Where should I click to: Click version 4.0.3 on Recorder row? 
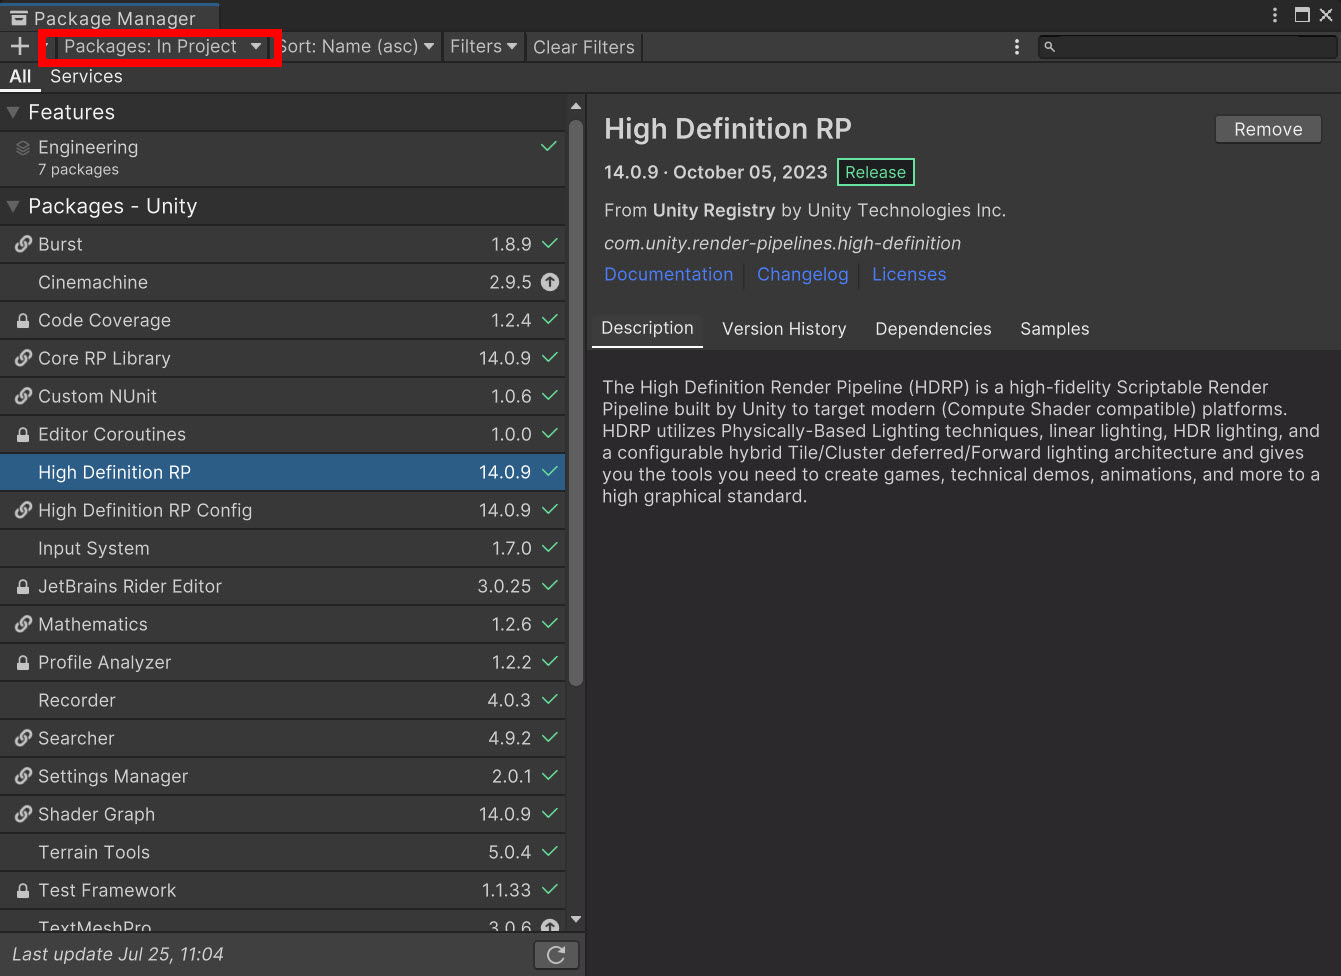tap(509, 700)
